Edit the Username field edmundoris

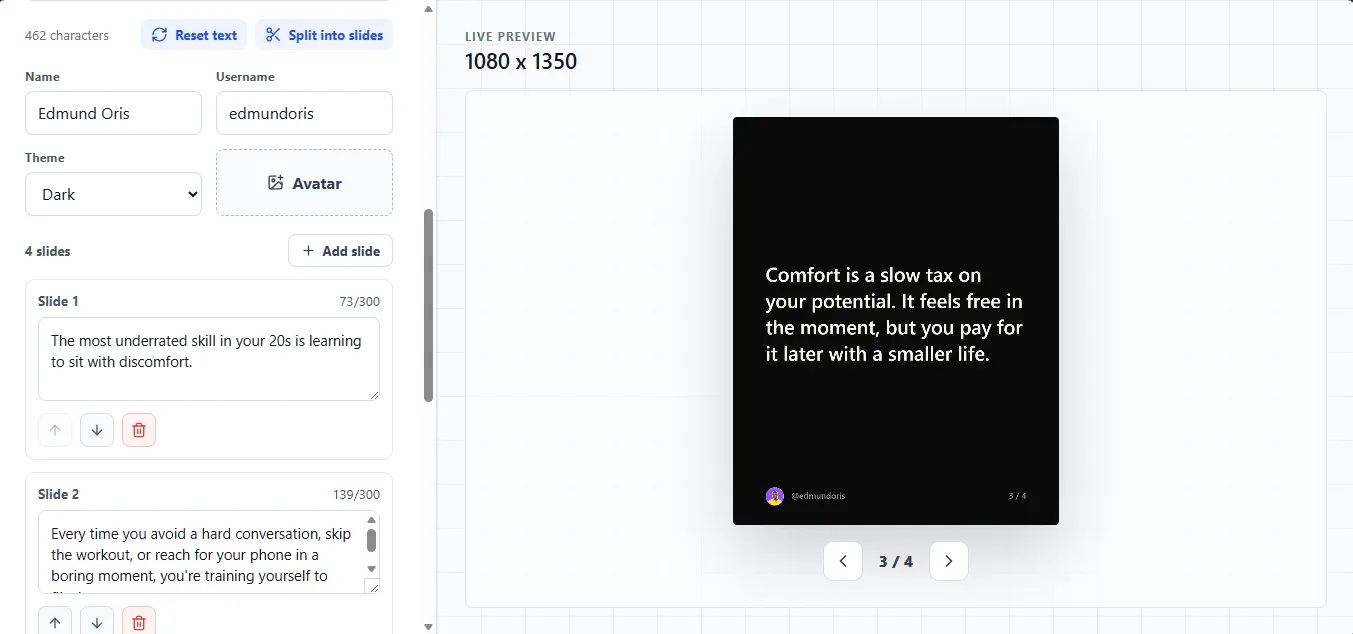(304, 113)
